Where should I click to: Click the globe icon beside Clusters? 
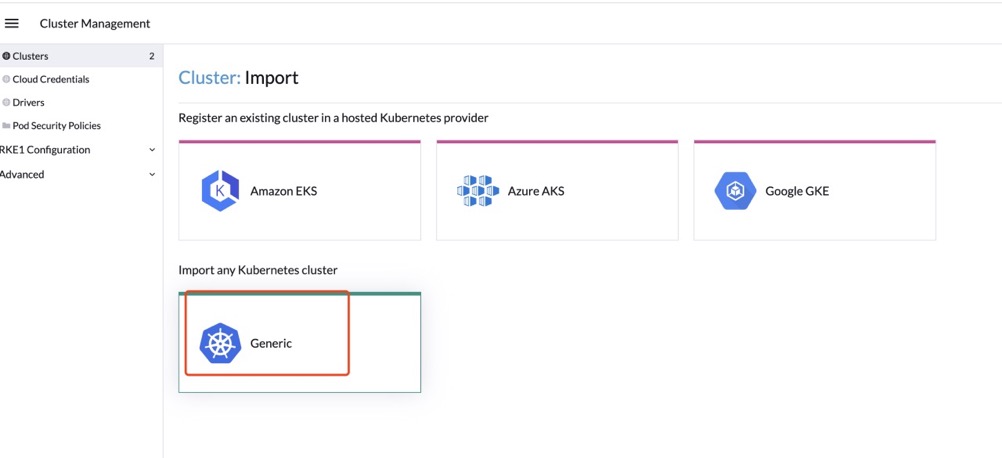click(x=6, y=56)
